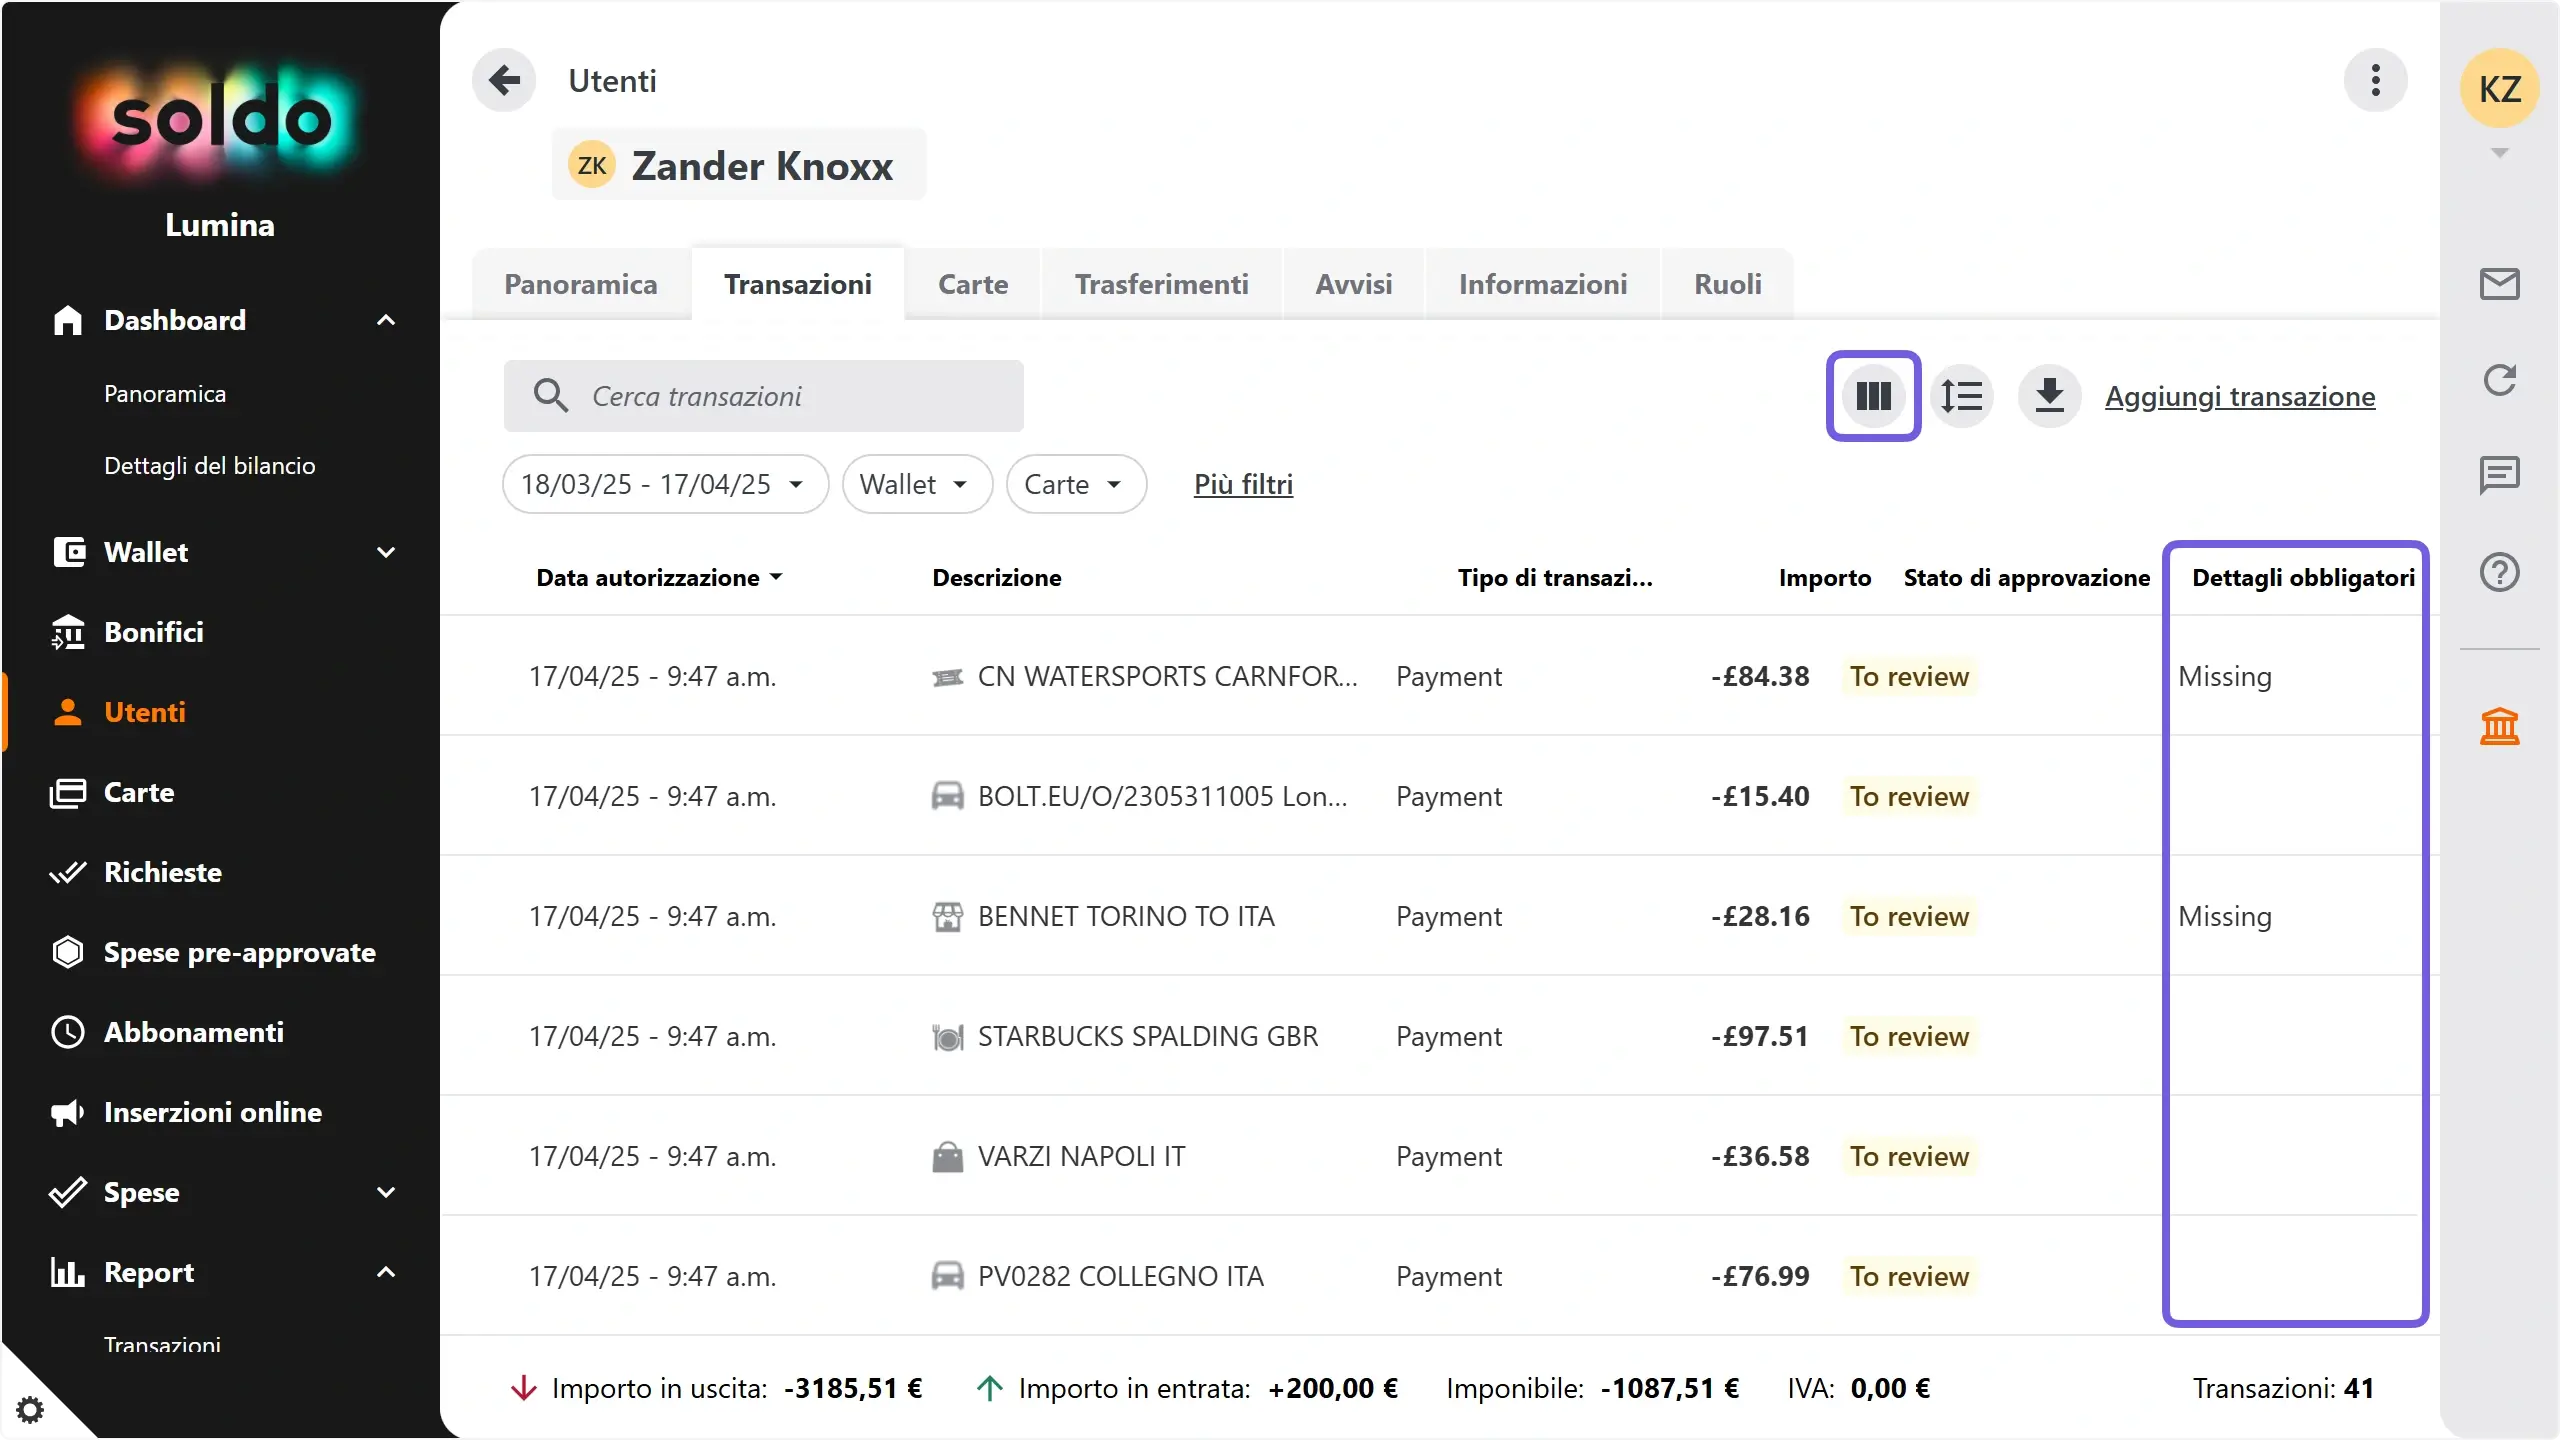
Task: Click the Descrizione column header
Action: 997,578
